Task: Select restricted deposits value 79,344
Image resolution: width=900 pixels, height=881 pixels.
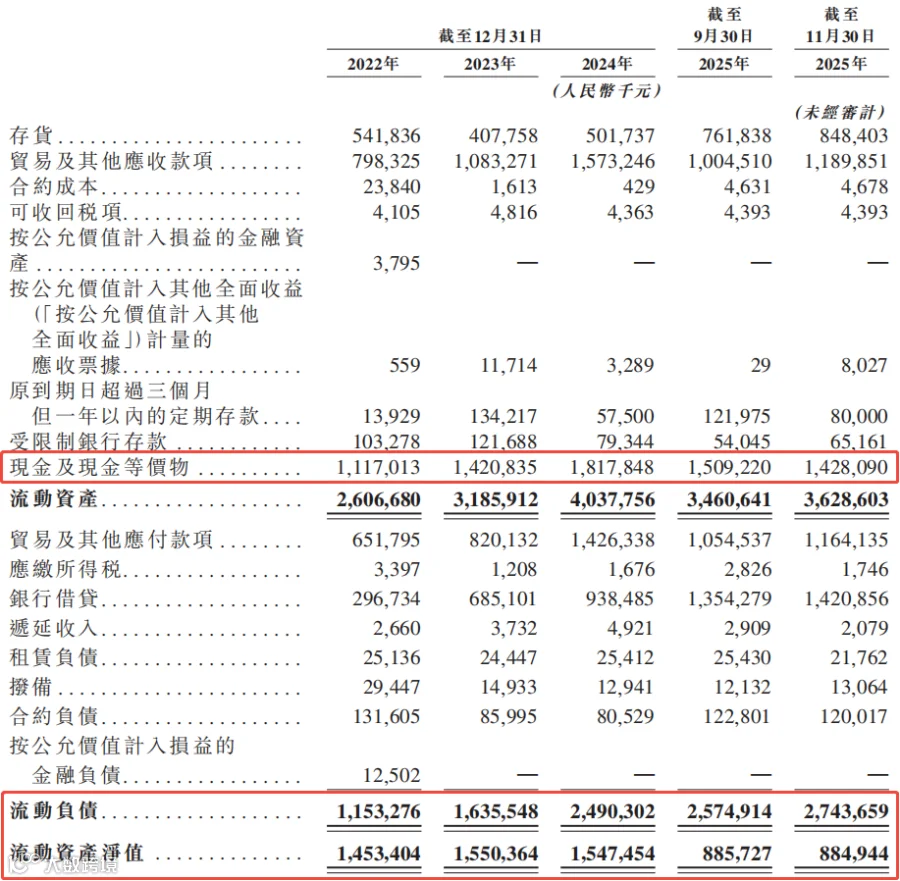Action: [626, 441]
